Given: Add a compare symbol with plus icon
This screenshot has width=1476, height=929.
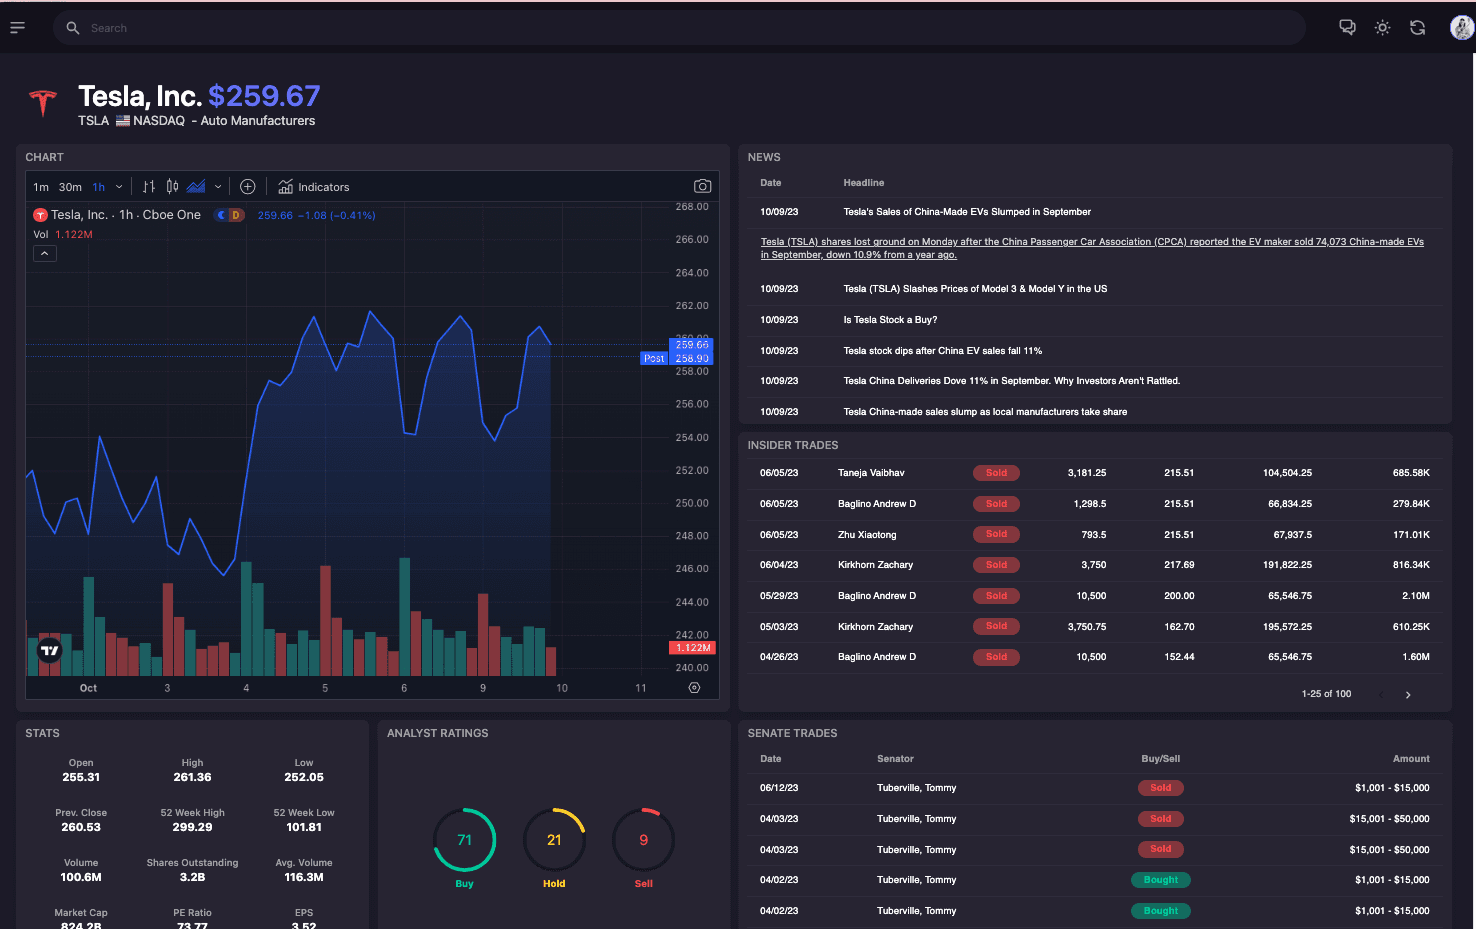Looking at the screenshot, I should coord(248,187).
